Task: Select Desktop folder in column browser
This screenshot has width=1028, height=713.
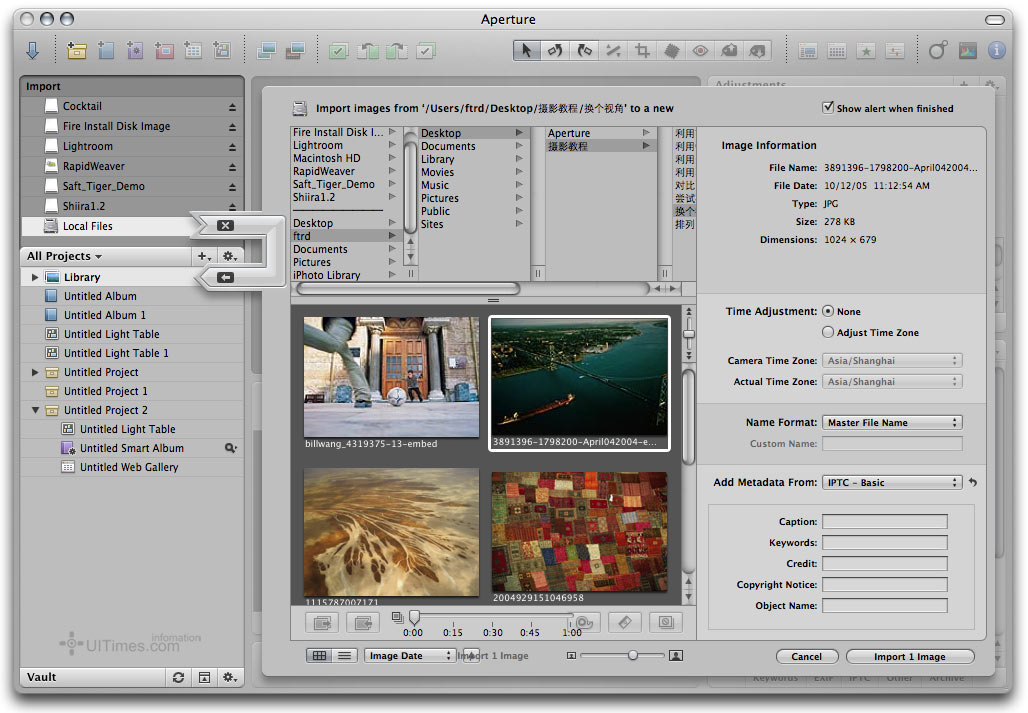Action: [x=472, y=133]
